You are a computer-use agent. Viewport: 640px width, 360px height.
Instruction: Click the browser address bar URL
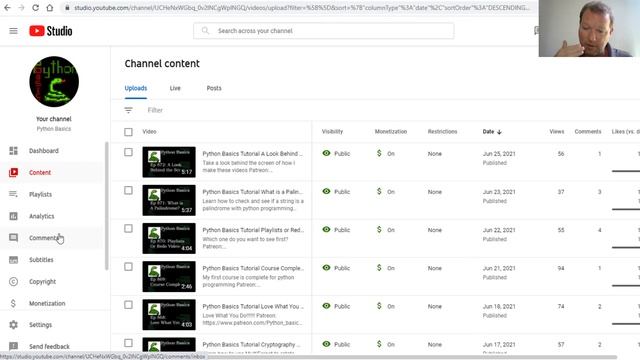tap(301, 8)
